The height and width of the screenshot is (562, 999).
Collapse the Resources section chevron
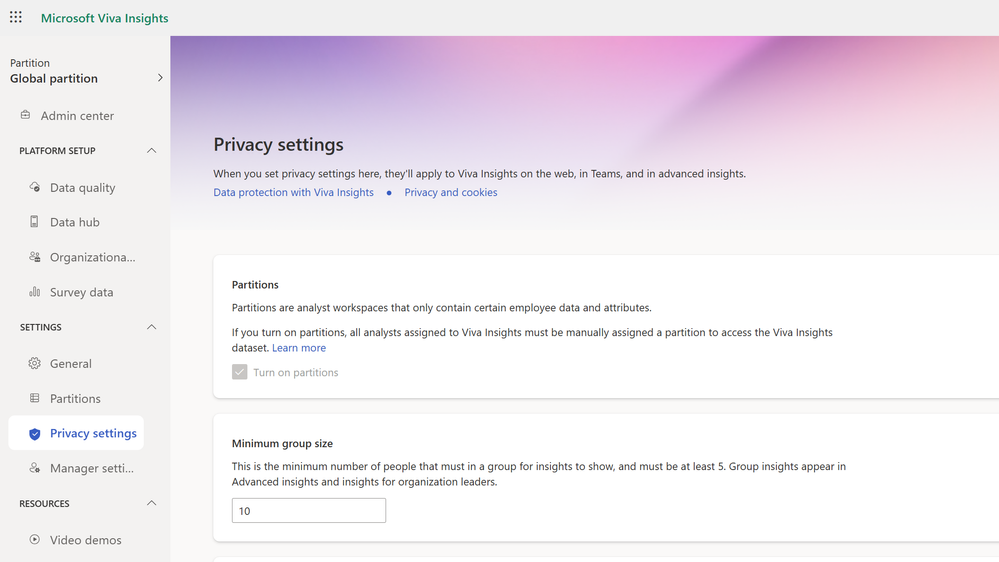(x=152, y=503)
